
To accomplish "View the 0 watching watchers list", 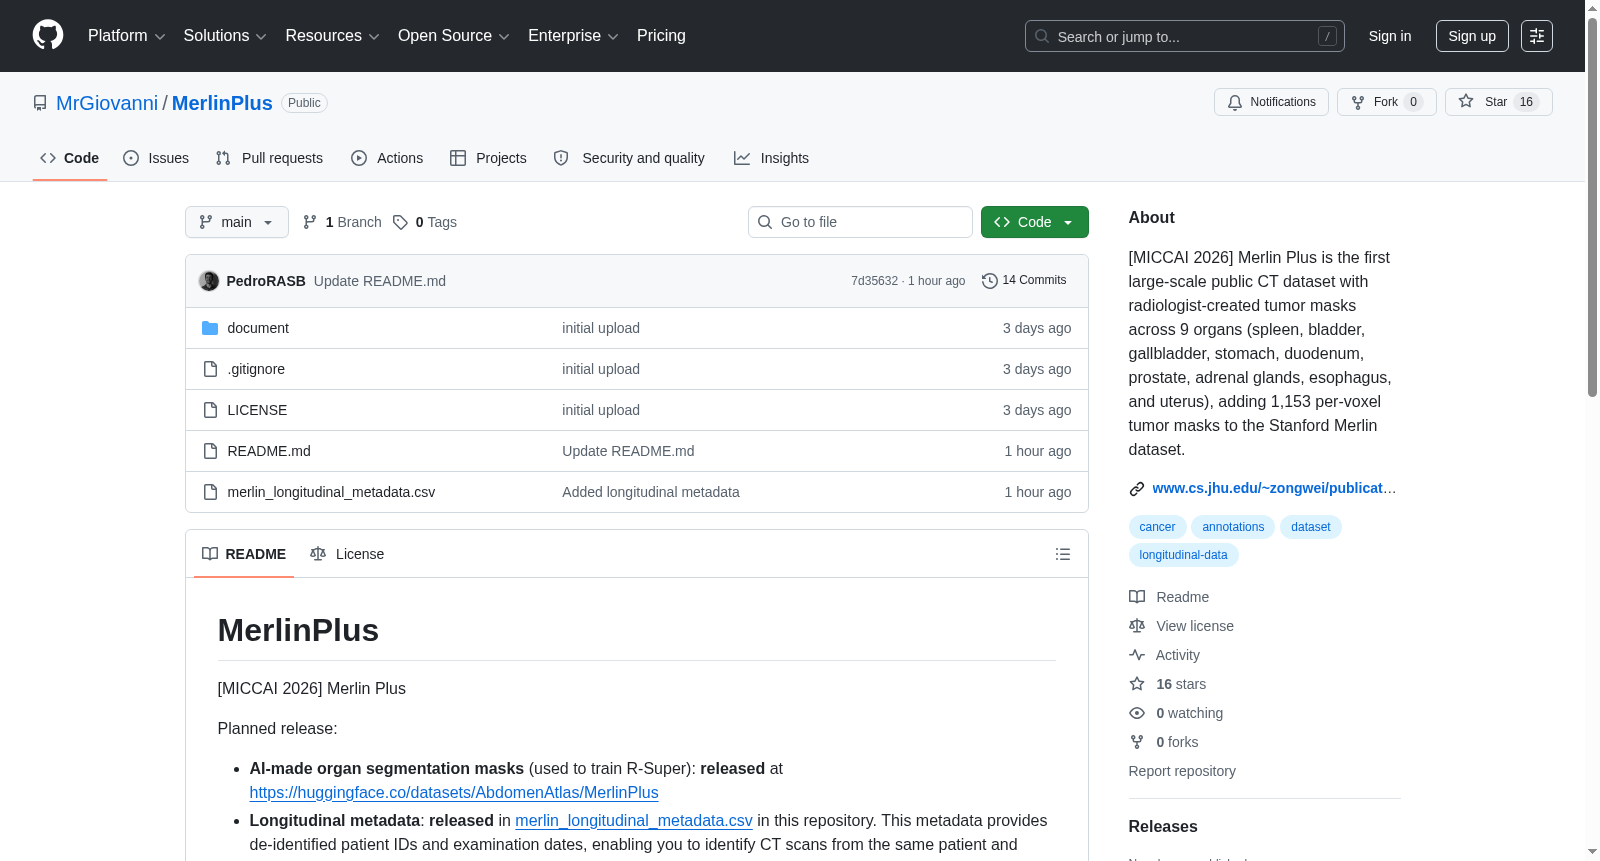I will tap(1176, 713).
